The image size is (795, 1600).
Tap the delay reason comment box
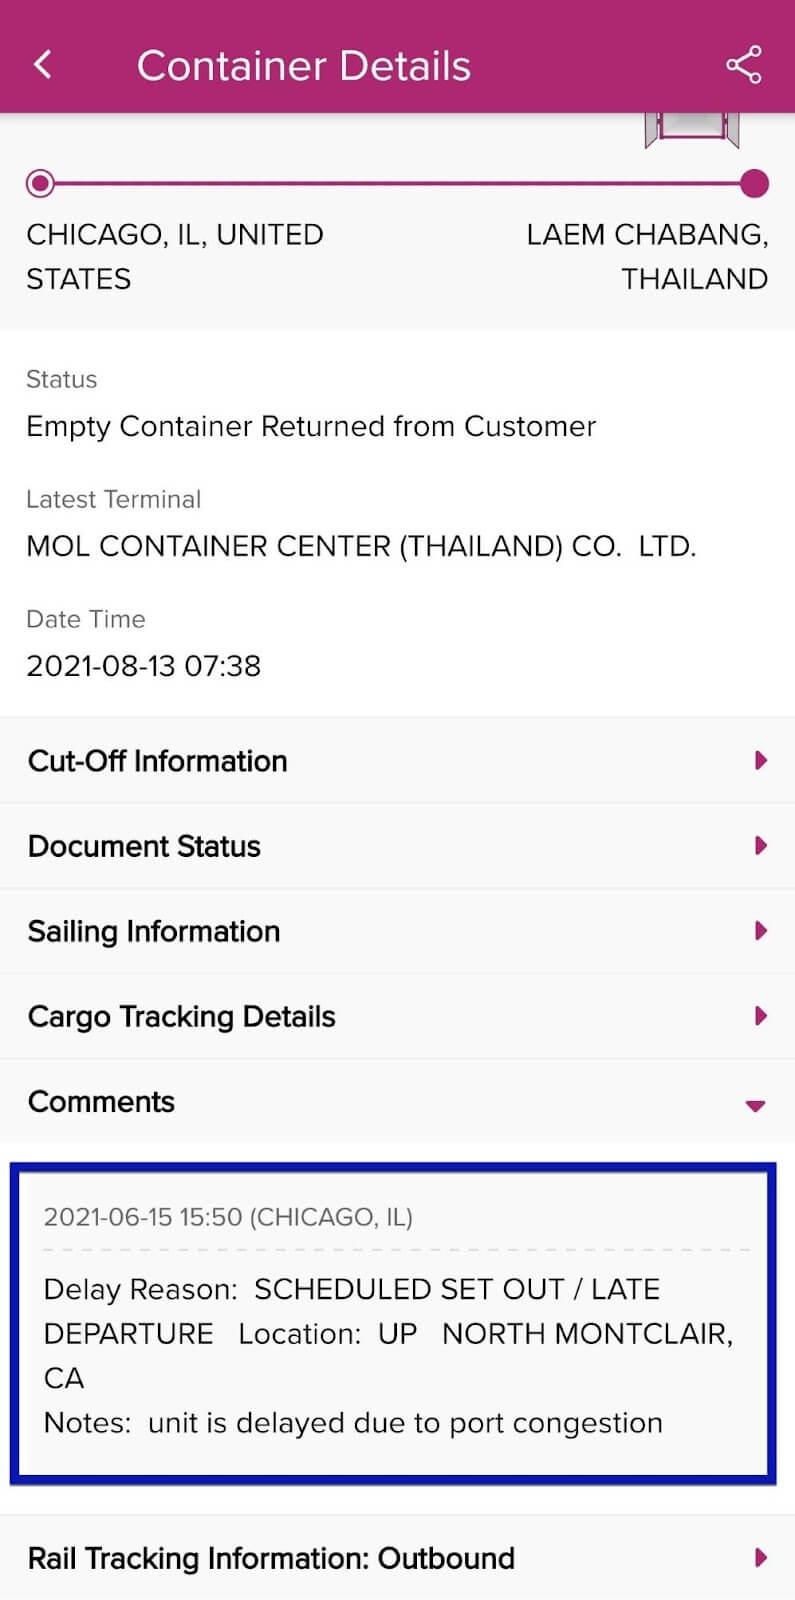coord(393,1324)
